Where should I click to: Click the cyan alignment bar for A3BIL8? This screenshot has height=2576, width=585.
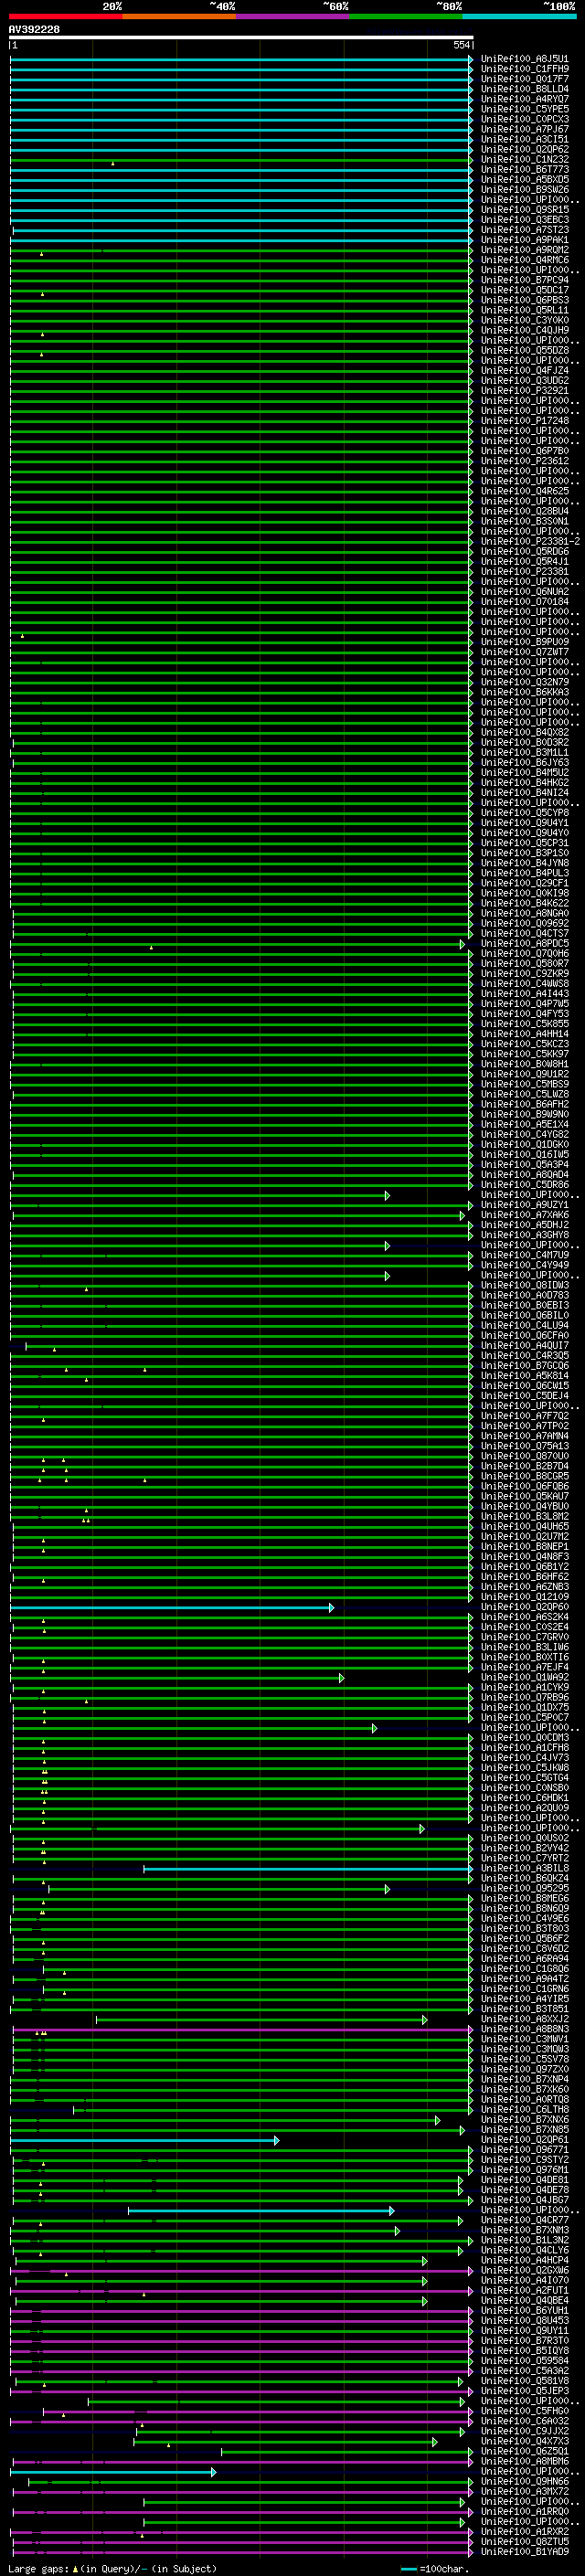point(308,1869)
